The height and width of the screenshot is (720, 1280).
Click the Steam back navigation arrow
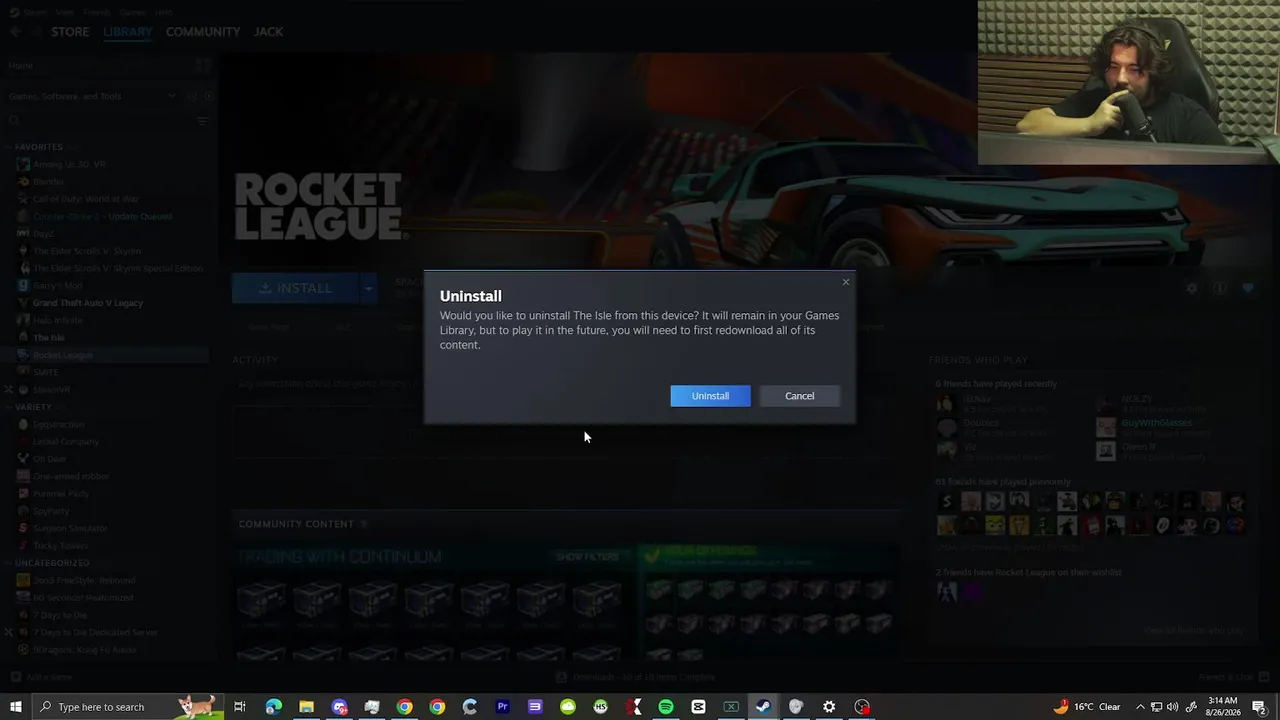click(x=15, y=32)
